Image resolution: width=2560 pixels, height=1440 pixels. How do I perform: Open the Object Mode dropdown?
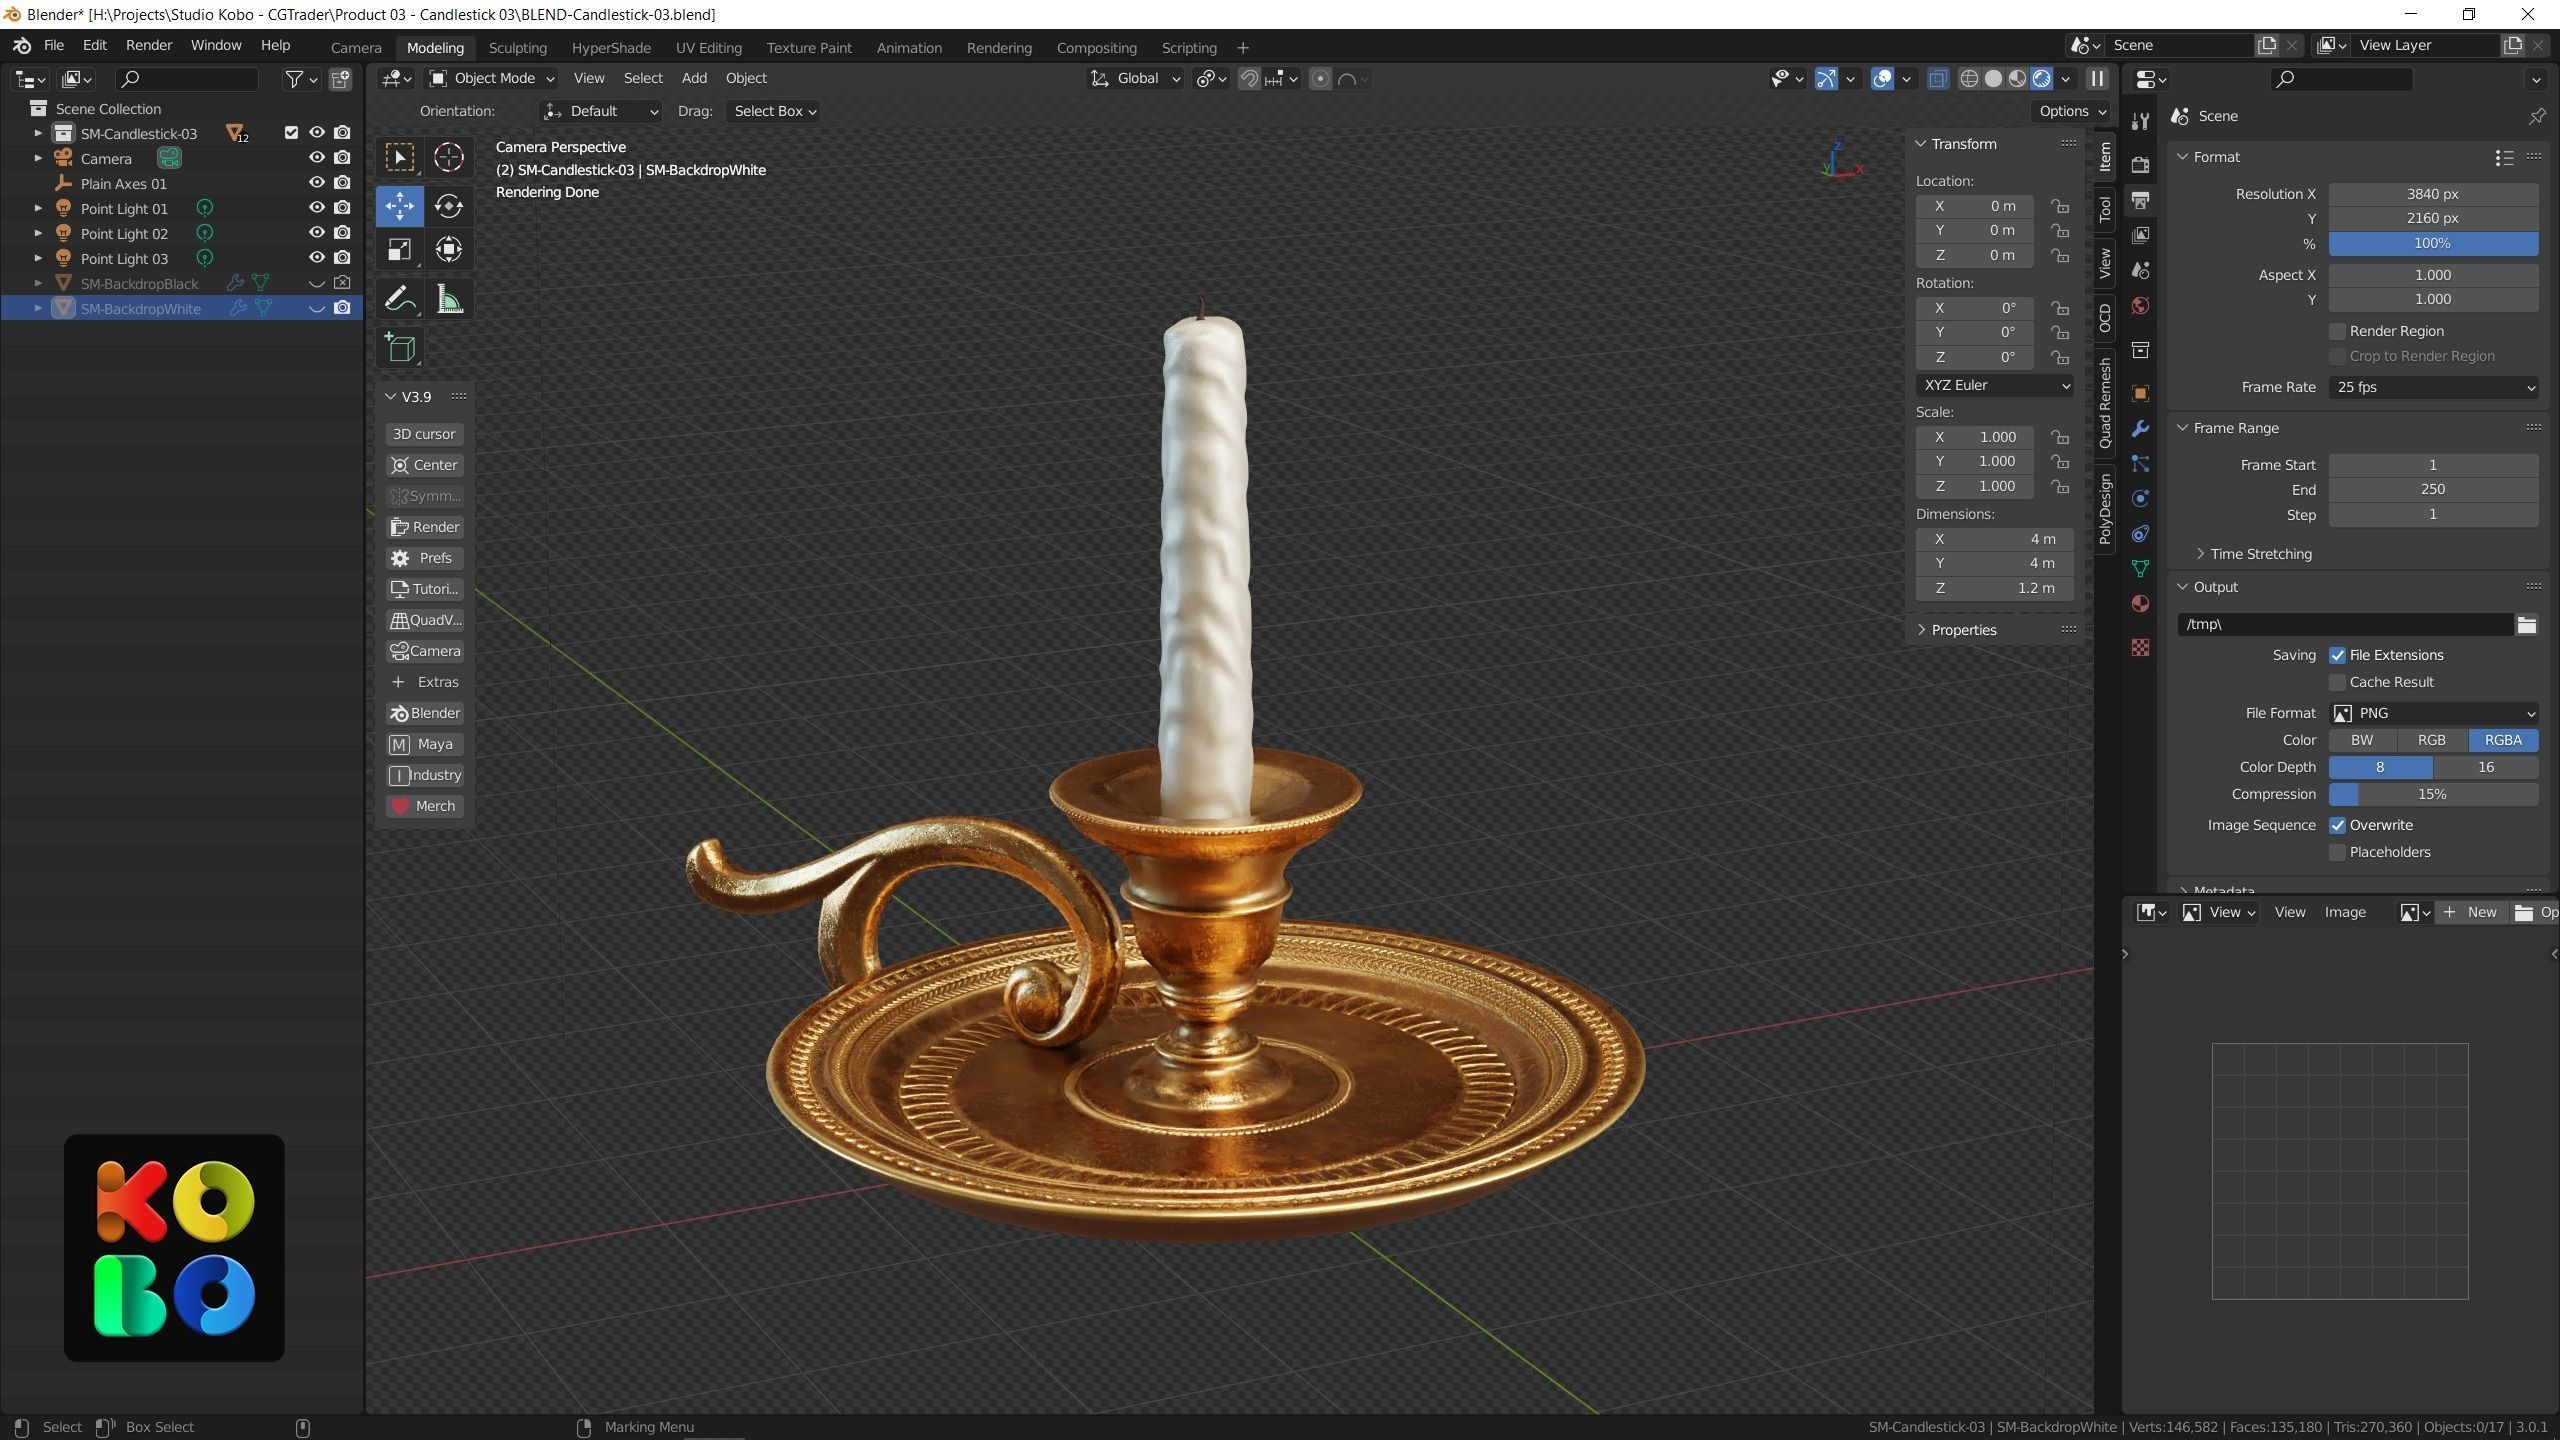pos(491,79)
